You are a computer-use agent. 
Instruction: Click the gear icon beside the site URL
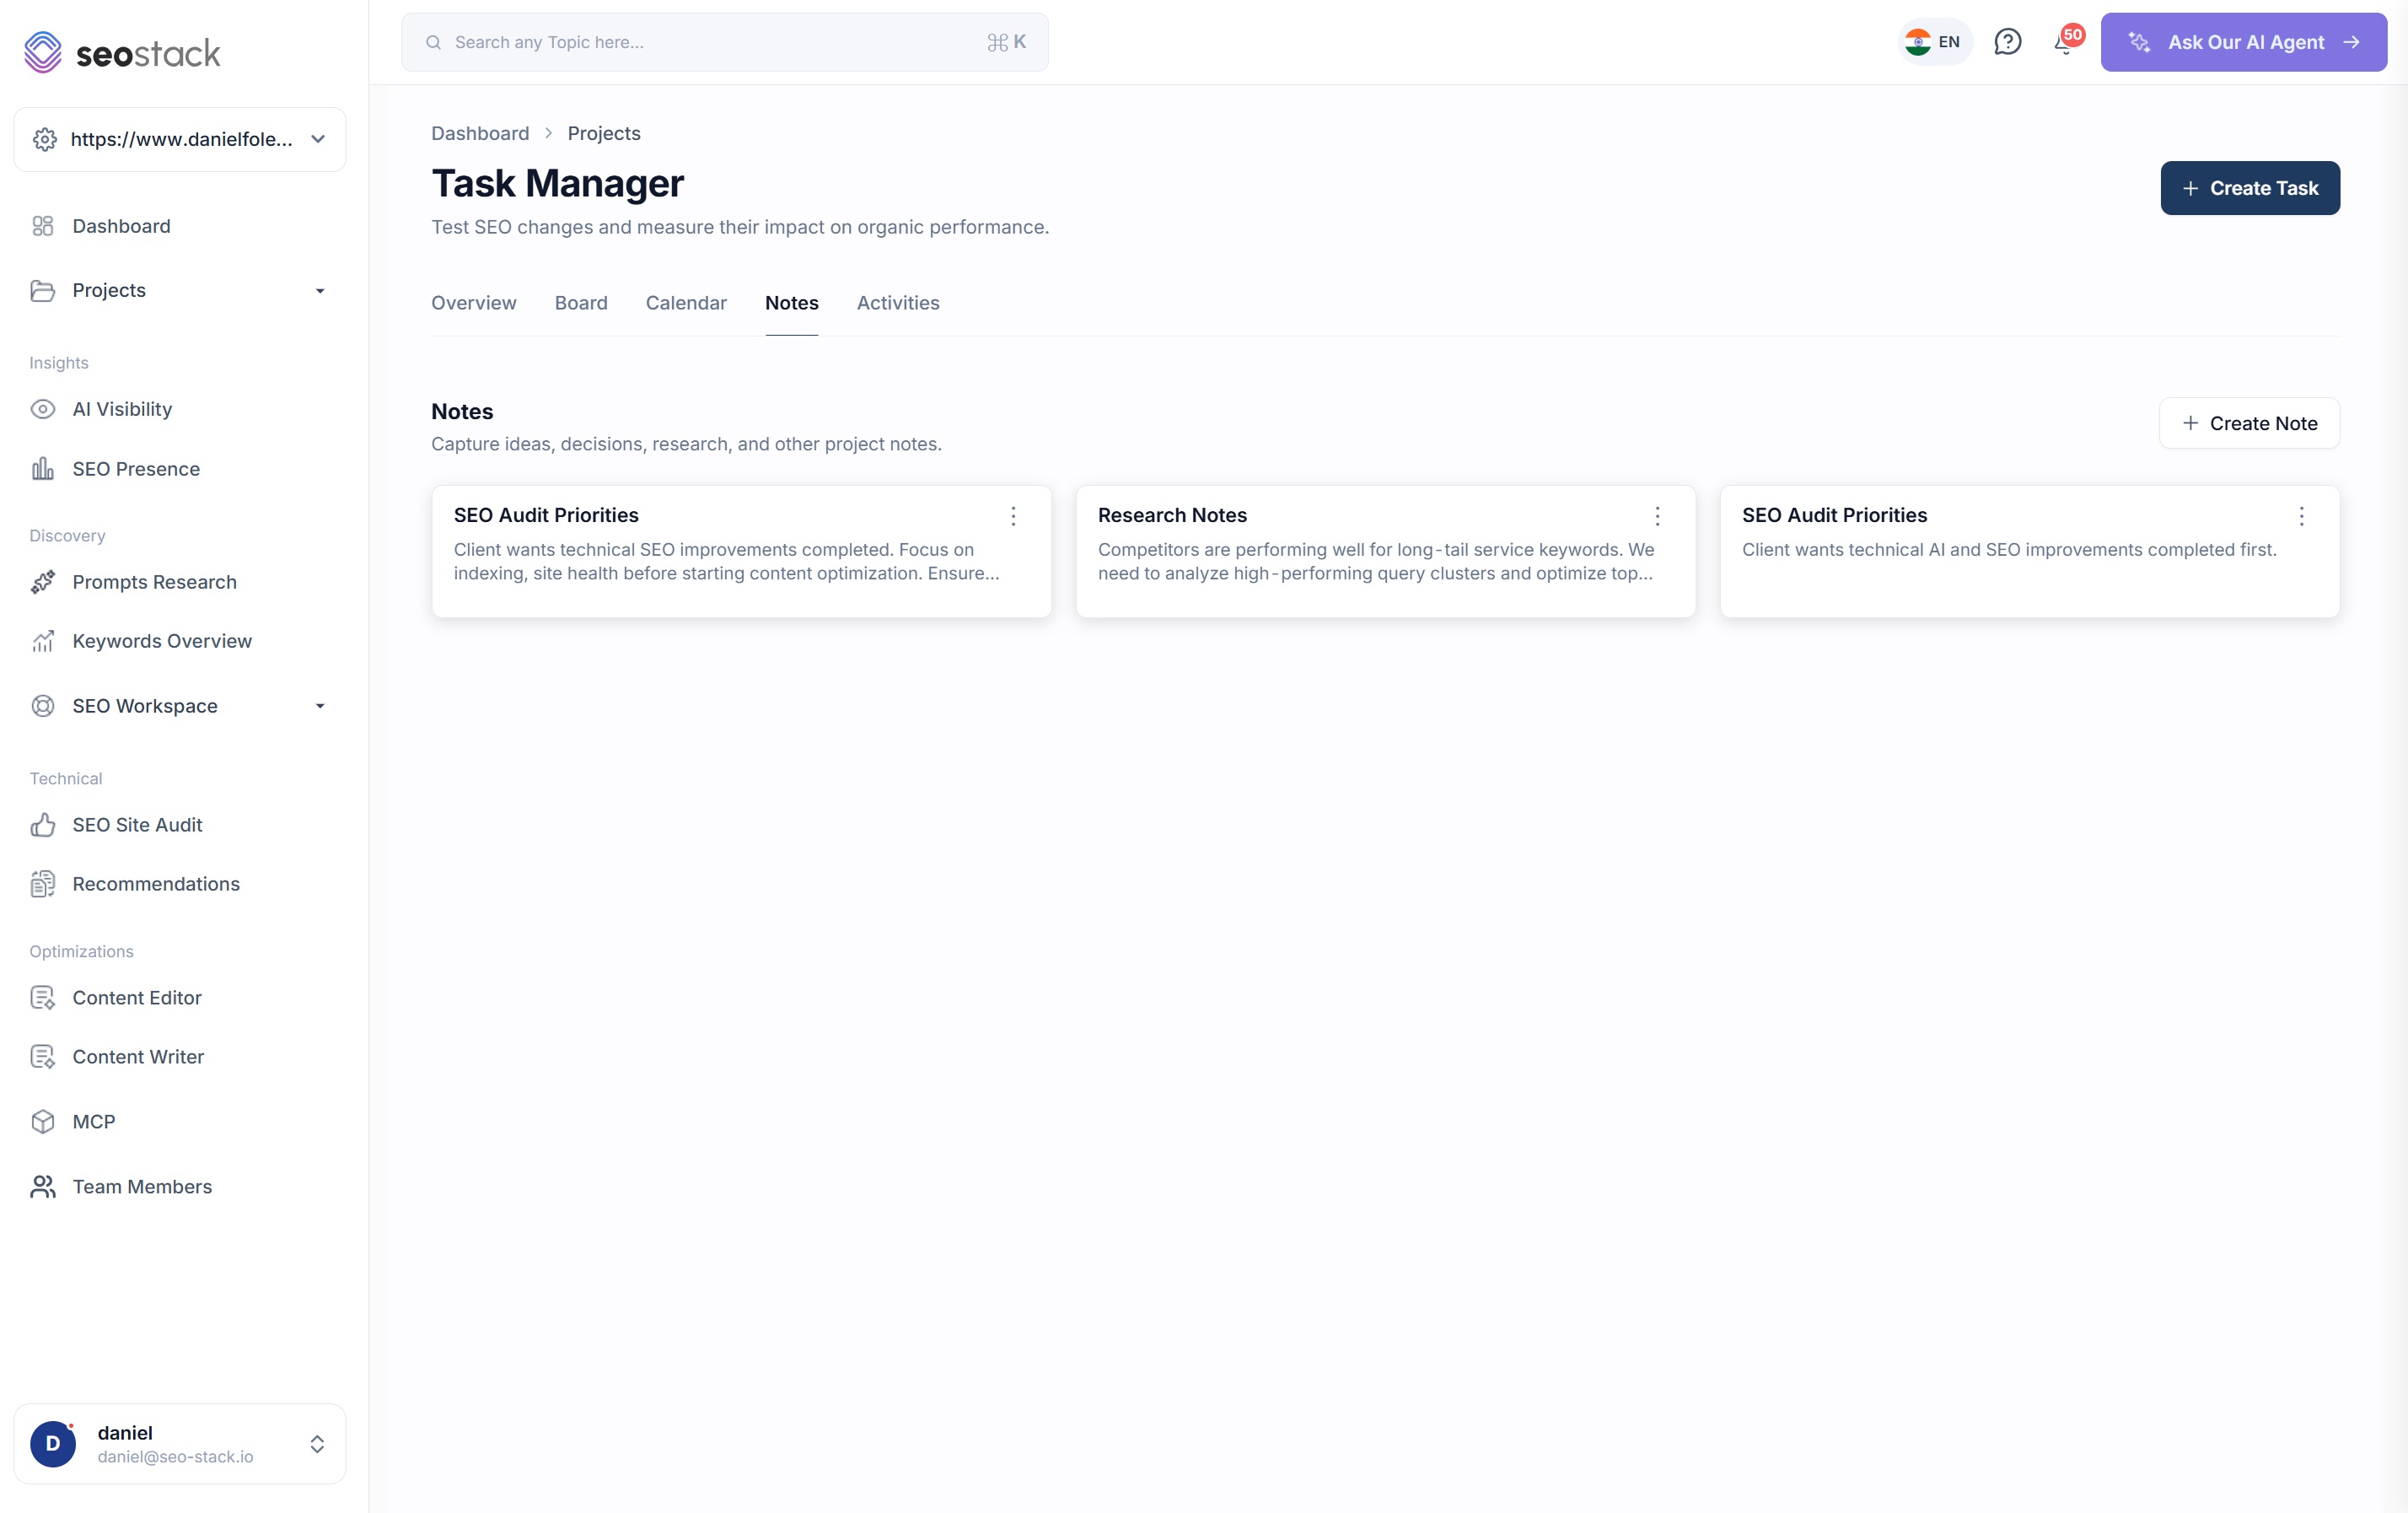(x=45, y=139)
